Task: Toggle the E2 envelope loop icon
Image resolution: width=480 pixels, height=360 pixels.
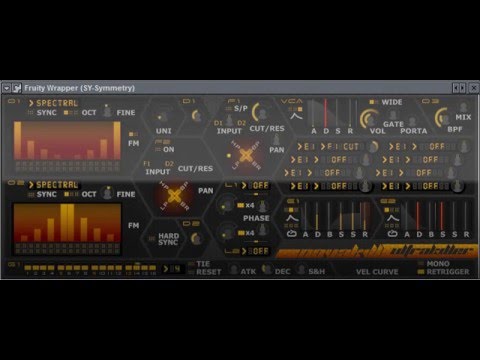Action: click(x=392, y=234)
